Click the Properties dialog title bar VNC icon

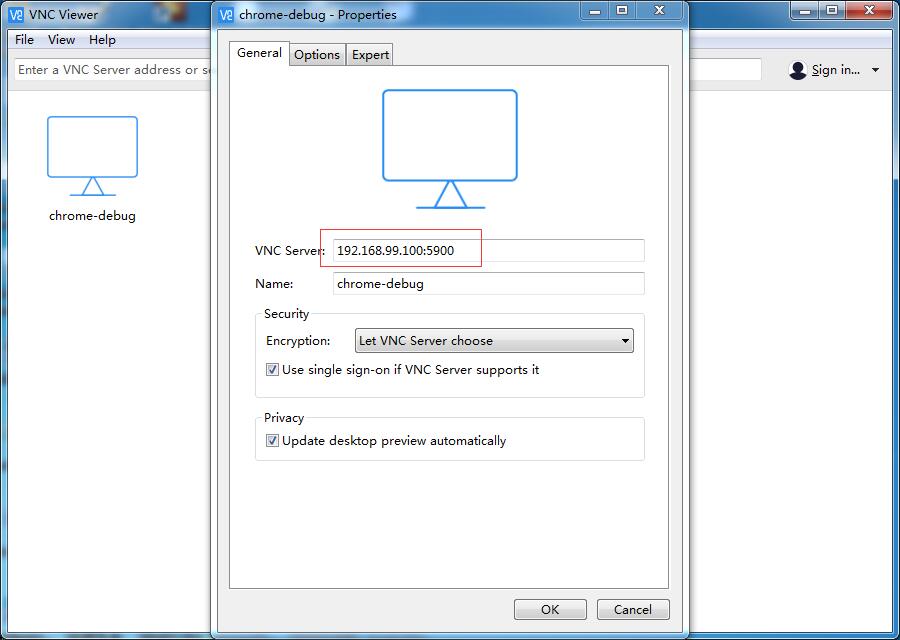tap(226, 14)
